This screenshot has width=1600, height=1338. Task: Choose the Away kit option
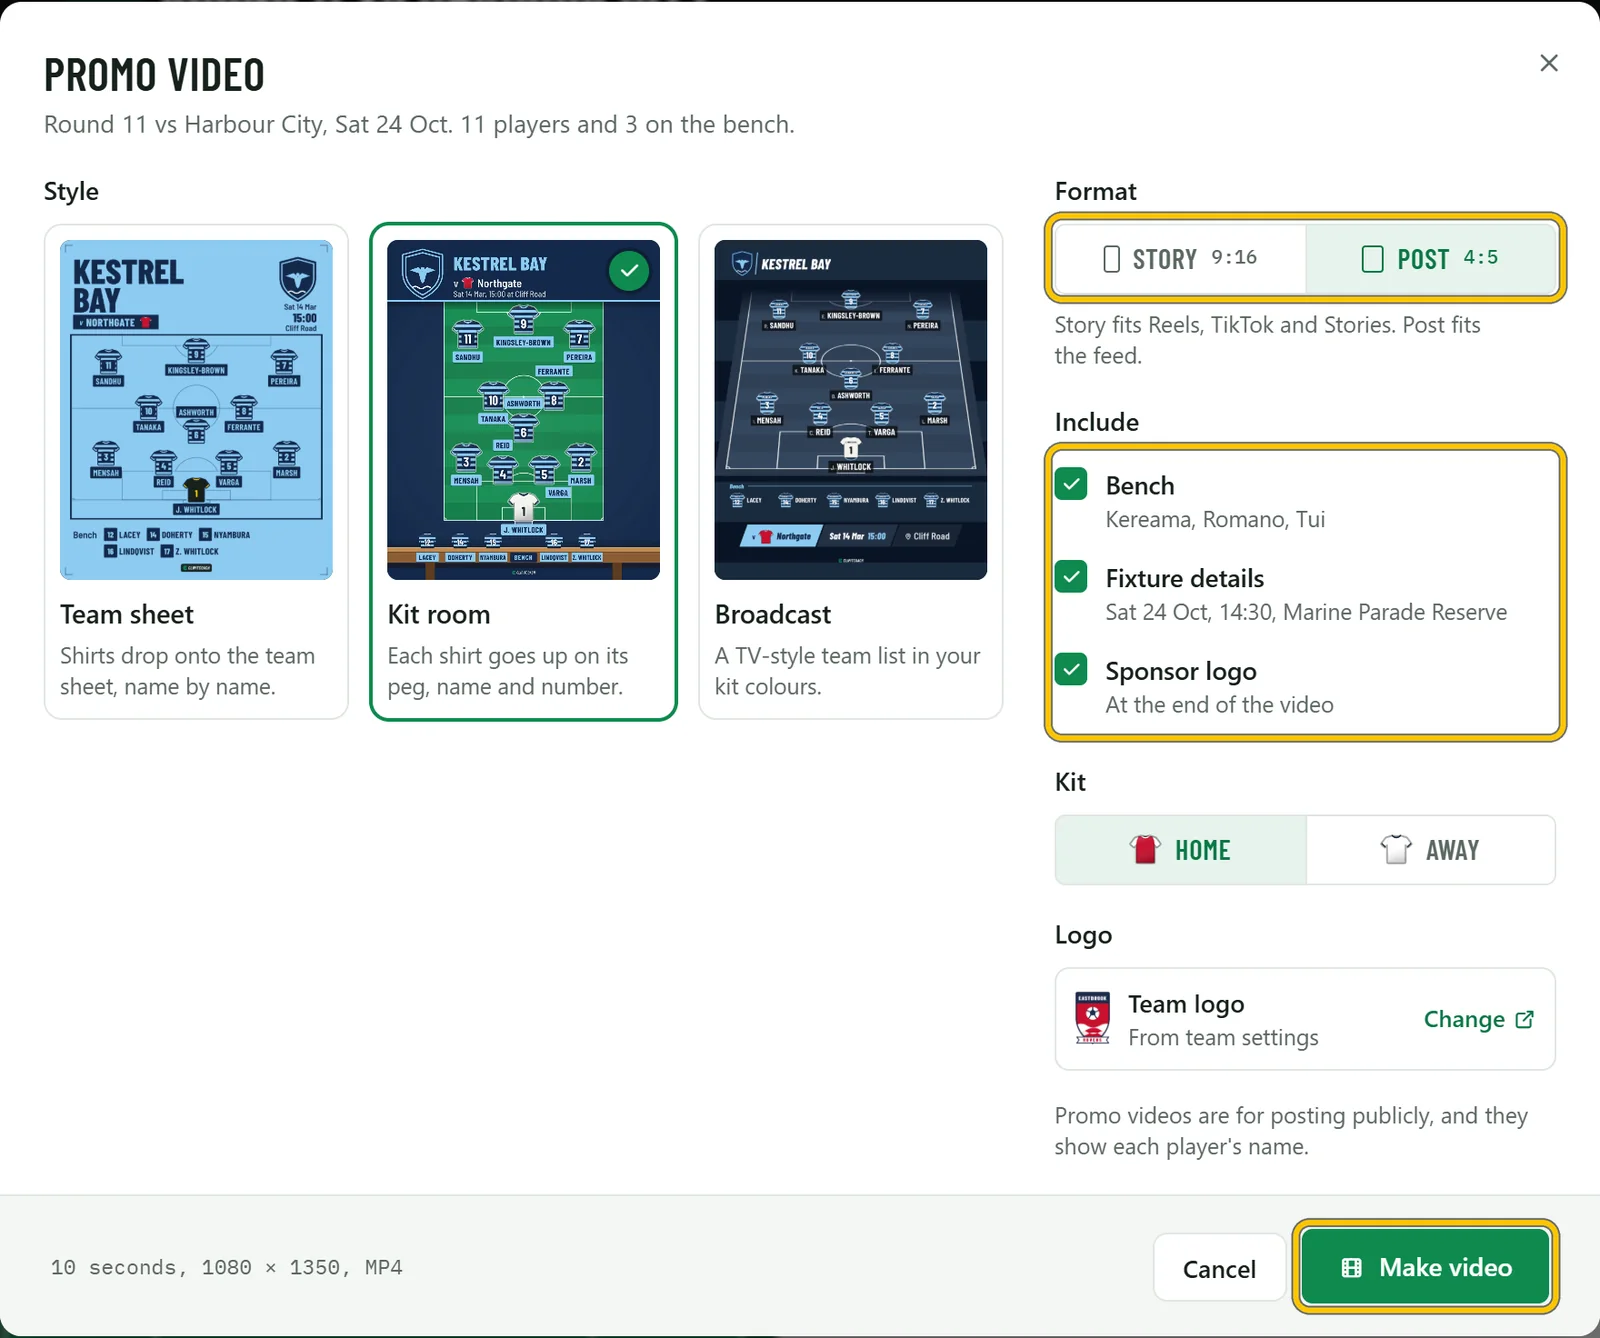[1430, 850]
